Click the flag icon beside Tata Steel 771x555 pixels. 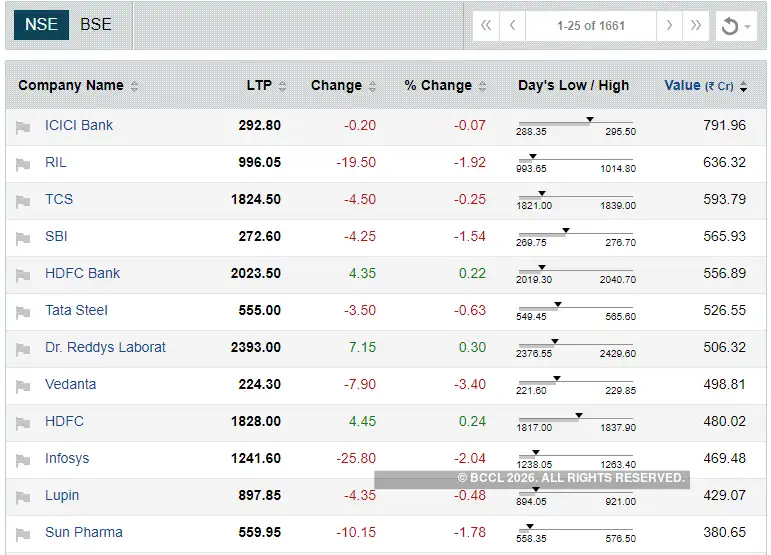click(x=23, y=312)
